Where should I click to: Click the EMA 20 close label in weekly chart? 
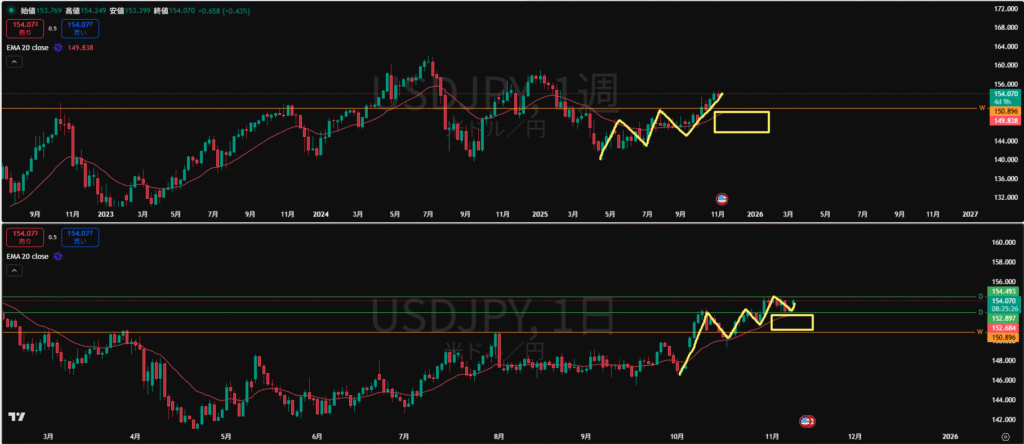tap(26, 46)
